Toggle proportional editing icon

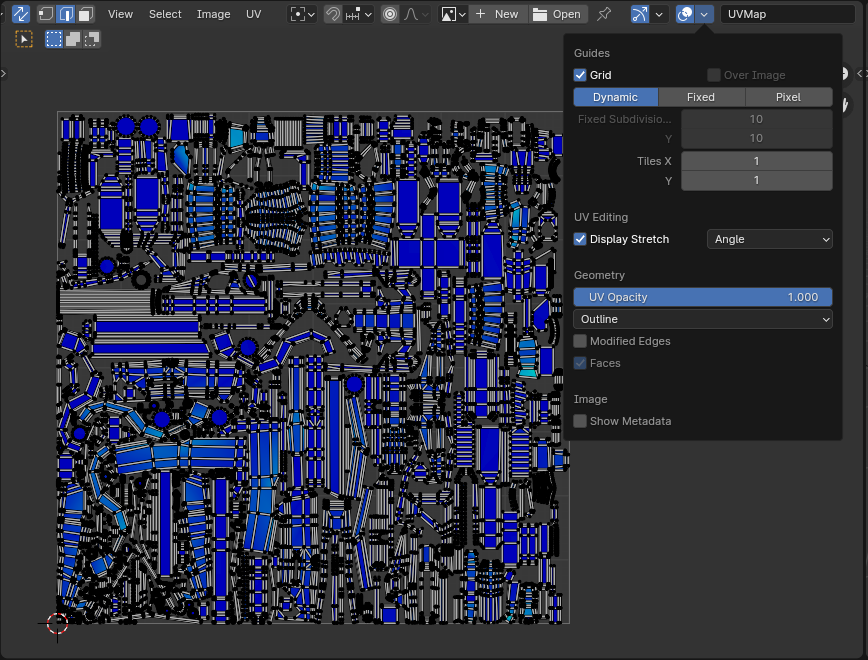[x=390, y=14]
